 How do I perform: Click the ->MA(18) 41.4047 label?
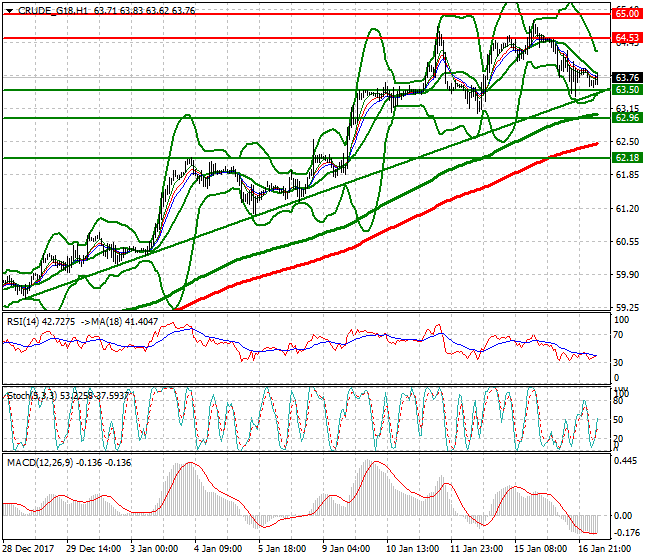click(119, 322)
